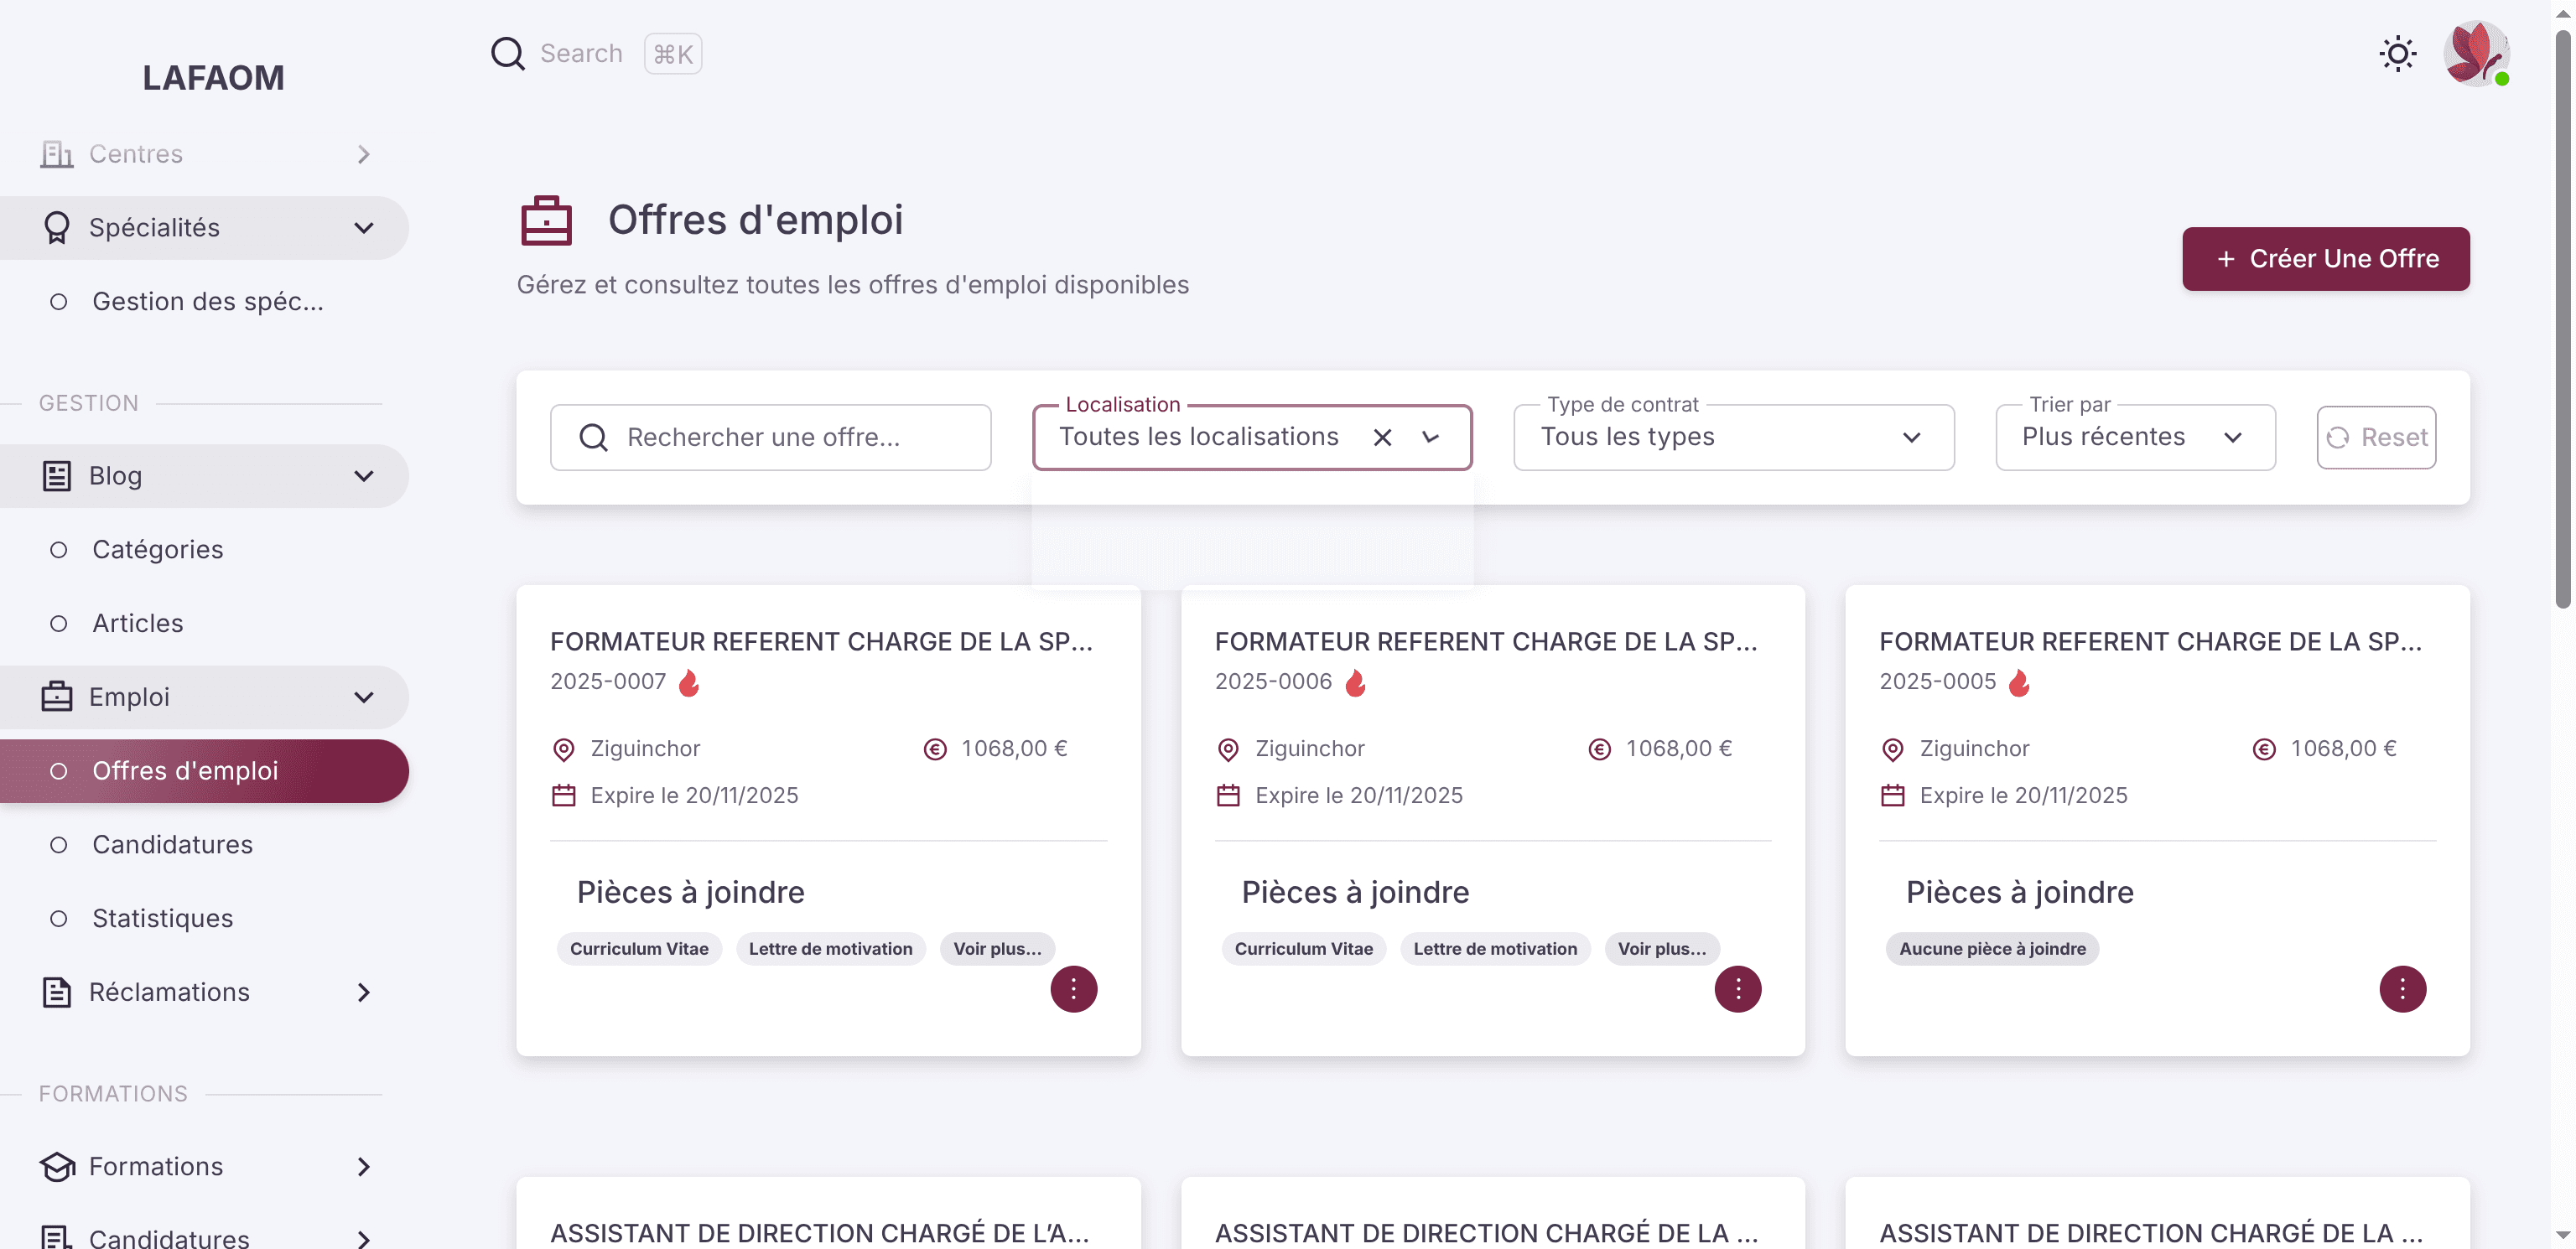Go to Catégories in sidebar
Viewport: 2576px width, 1249px height.
pos(204,549)
